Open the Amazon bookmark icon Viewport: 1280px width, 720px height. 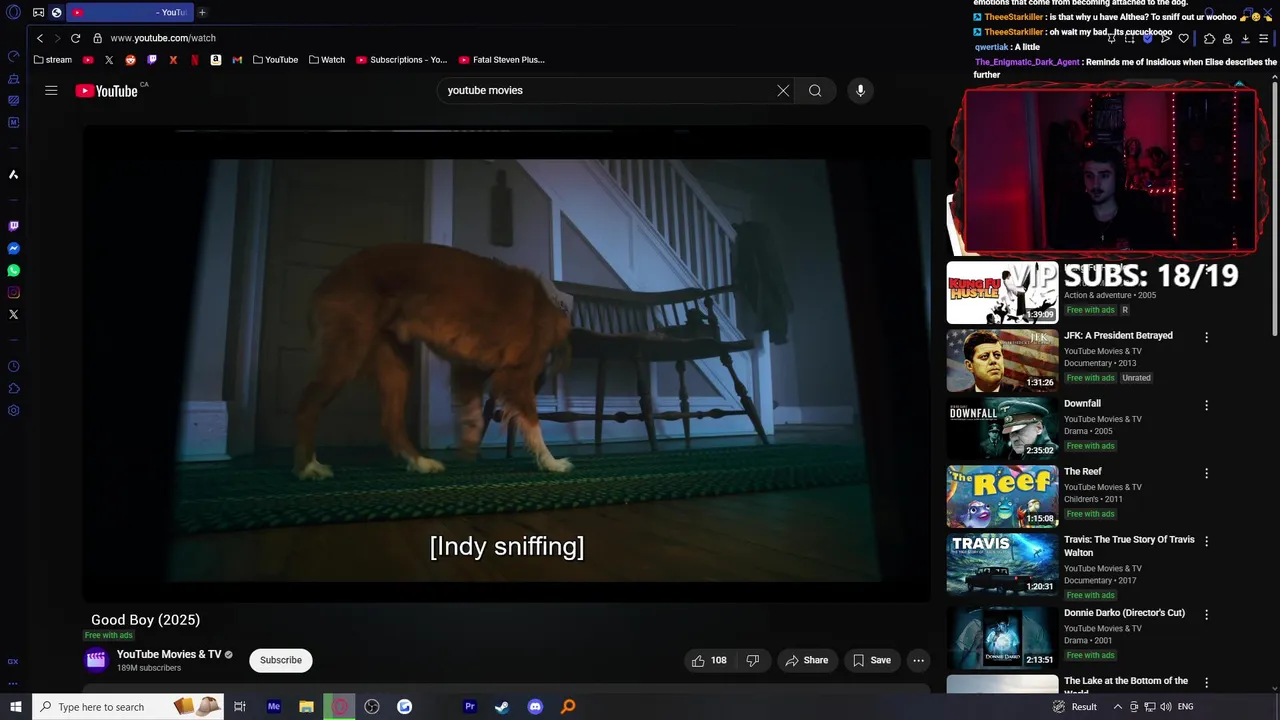tap(216, 60)
